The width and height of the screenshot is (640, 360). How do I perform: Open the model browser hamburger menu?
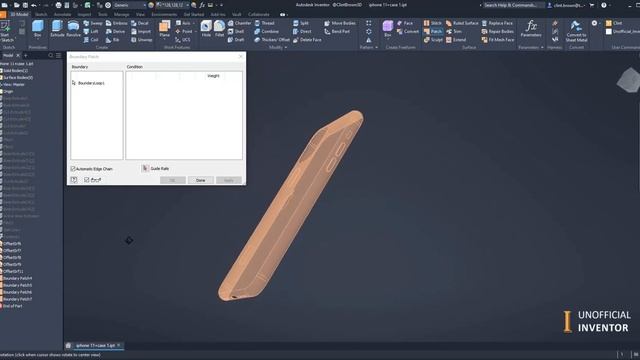[58, 55]
